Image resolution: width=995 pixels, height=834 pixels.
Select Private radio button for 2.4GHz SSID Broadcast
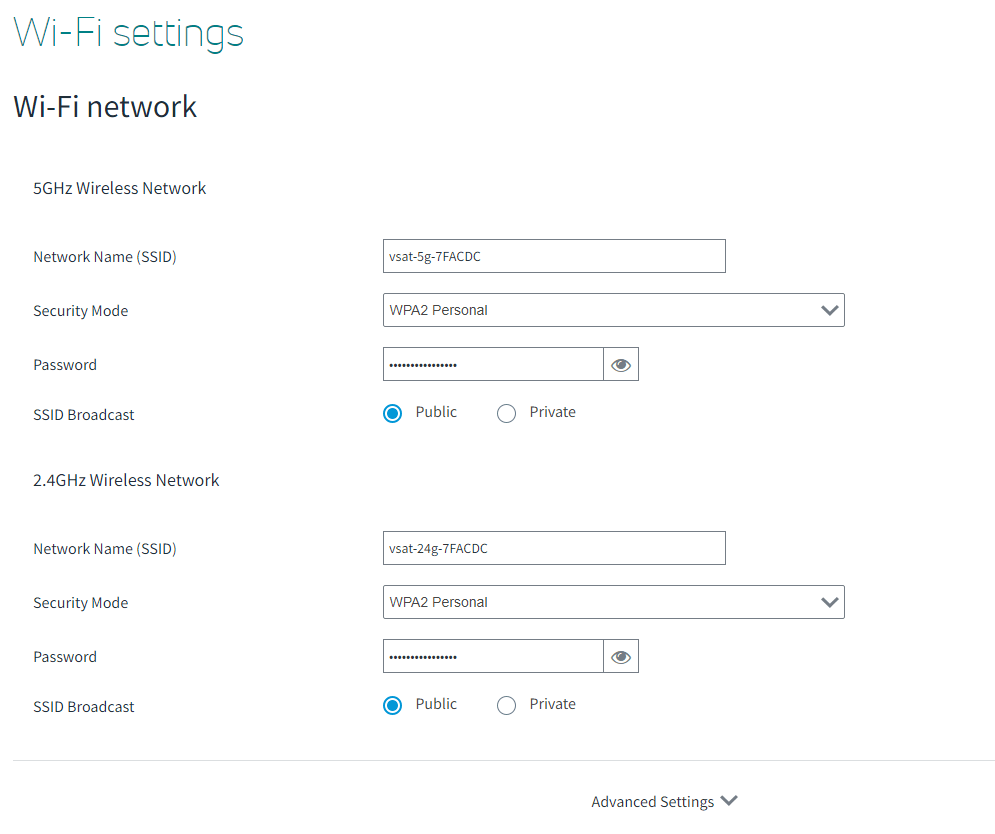tap(506, 705)
